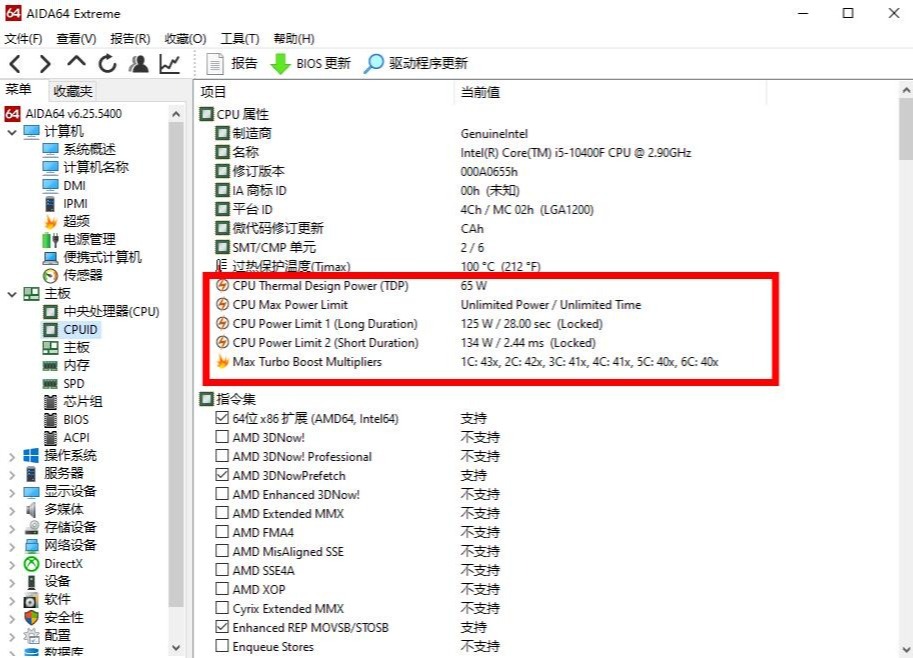Click the 驱动程序更新 button

click(416, 63)
